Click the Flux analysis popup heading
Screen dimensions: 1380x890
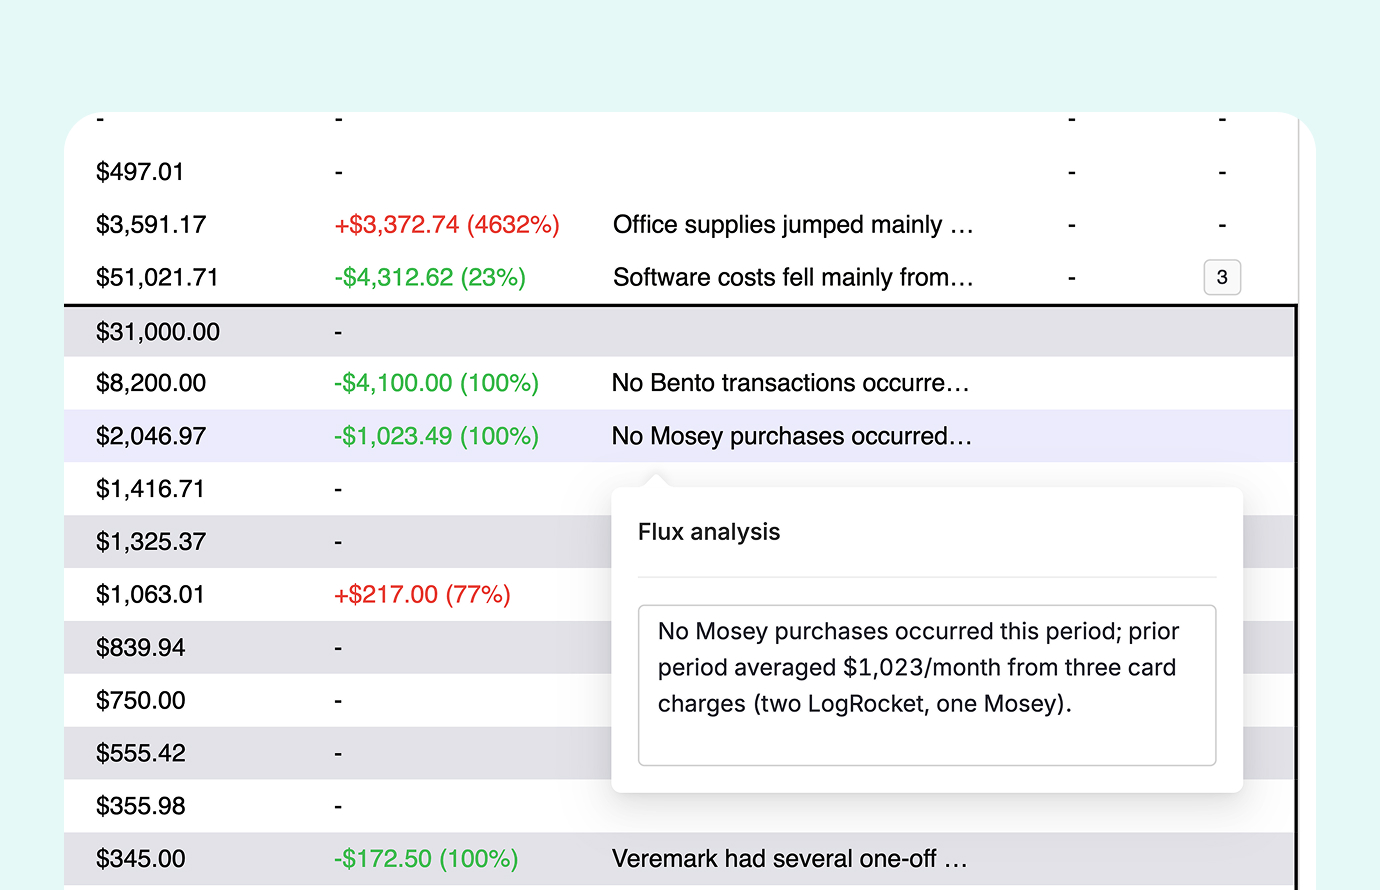coord(709,532)
